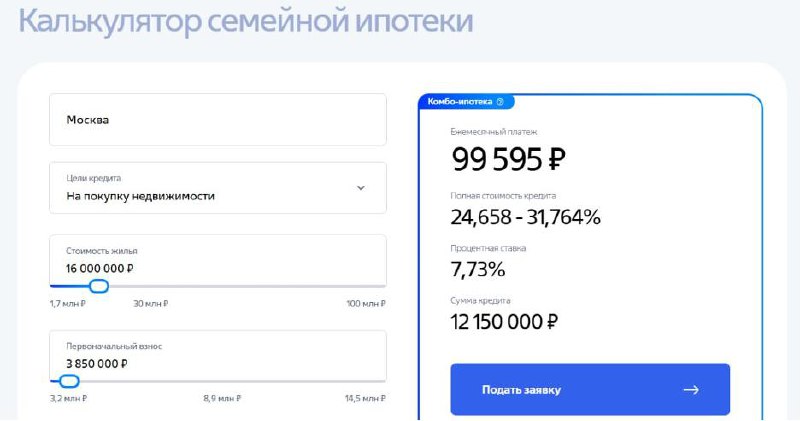
Task: Select the 30 млн ₽ slider mark
Action: click(150, 304)
